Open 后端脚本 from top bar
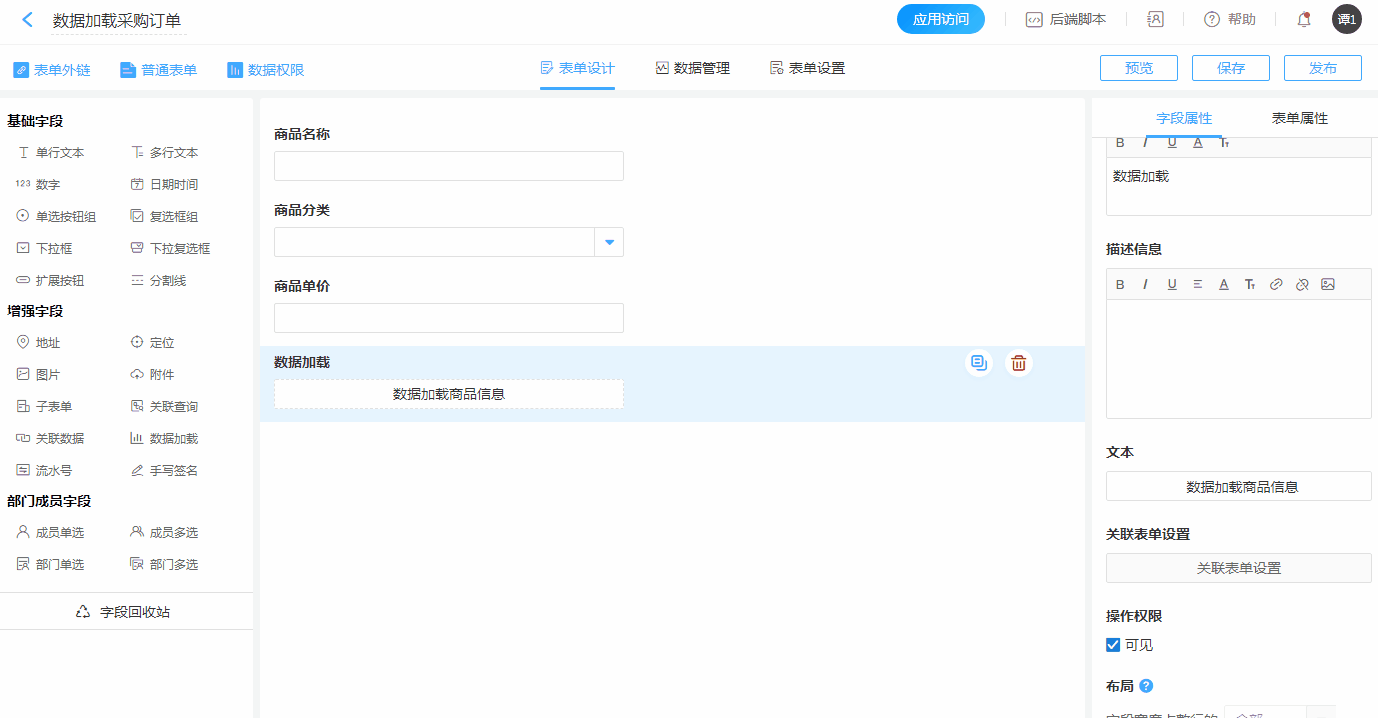The height and width of the screenshot is (718, 1378). [1066, 20]
